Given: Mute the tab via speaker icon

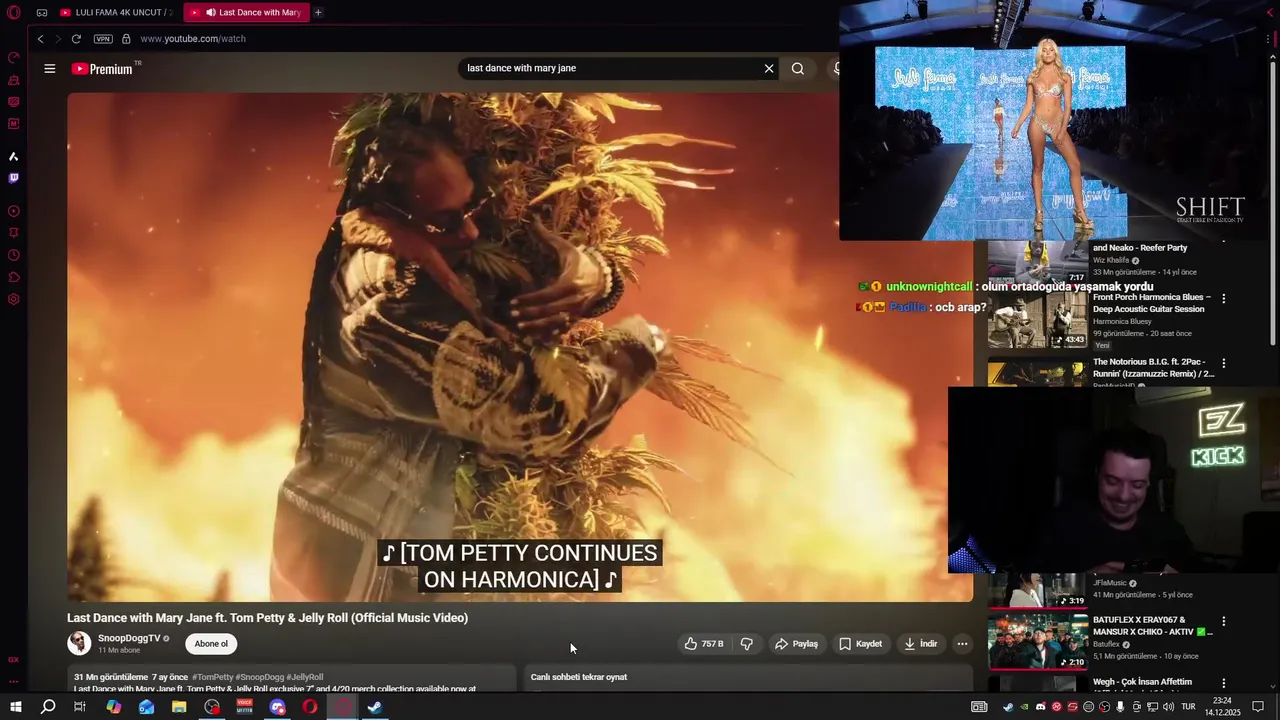Looking at the screenshot, I should (x=210, y=13).
